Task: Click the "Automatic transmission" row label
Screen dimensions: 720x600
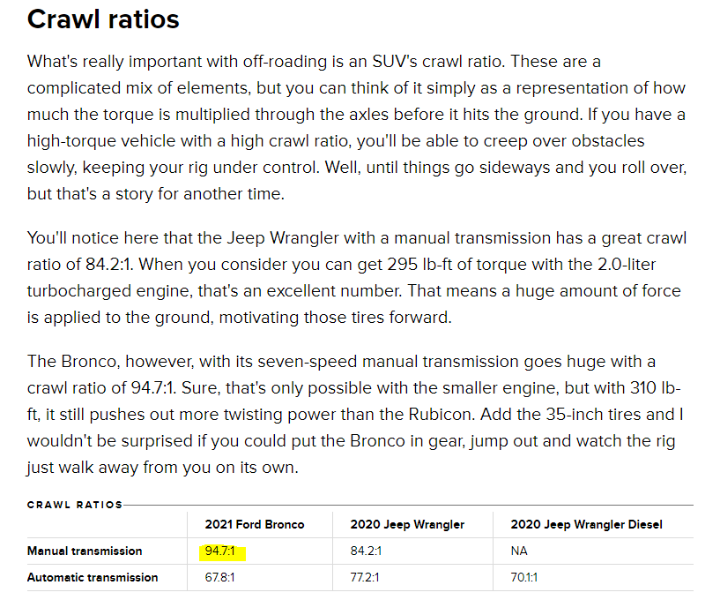Action: (92, 577)
